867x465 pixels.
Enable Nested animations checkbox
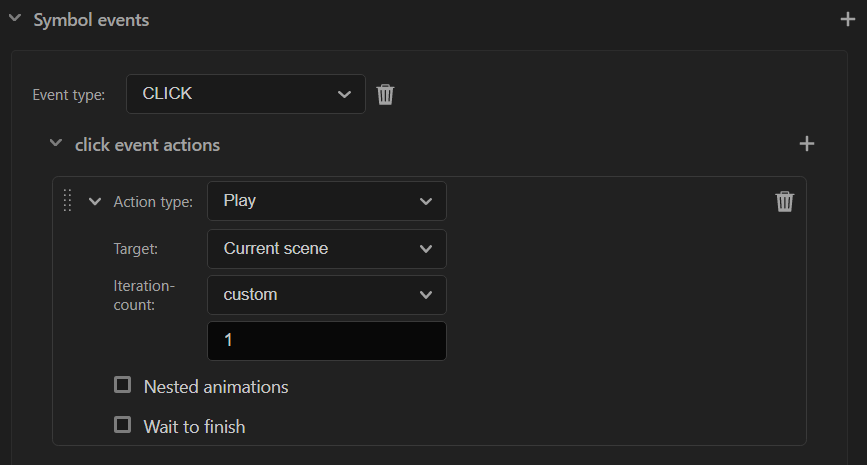[x=122, y=385]
